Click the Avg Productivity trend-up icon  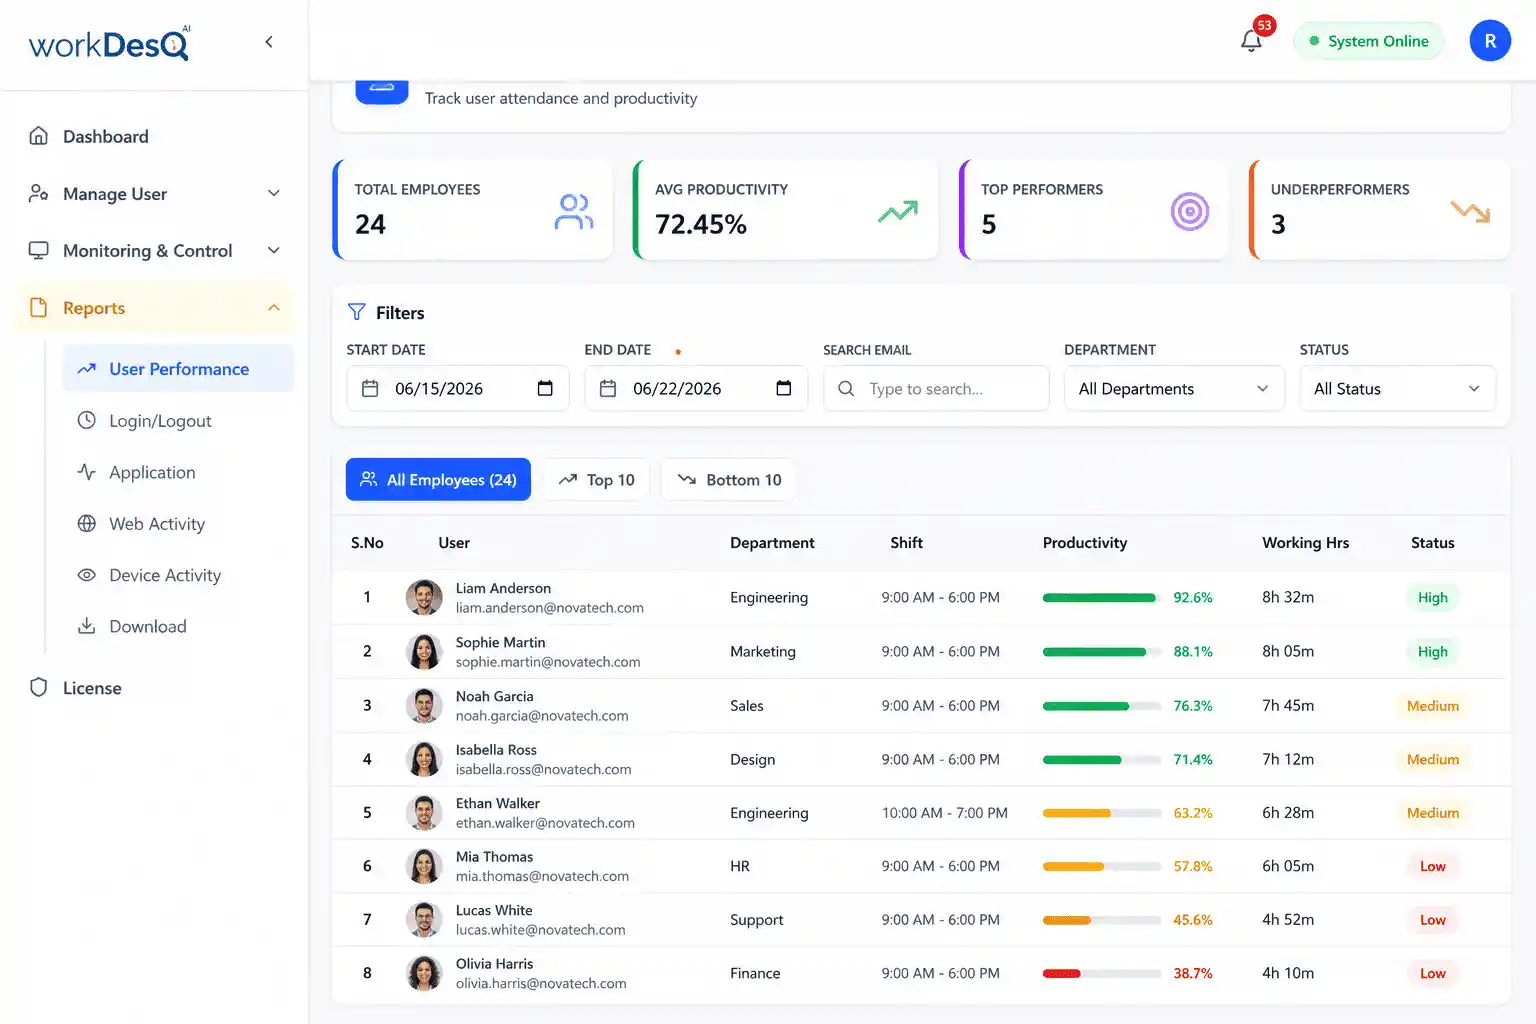[898, 212]
